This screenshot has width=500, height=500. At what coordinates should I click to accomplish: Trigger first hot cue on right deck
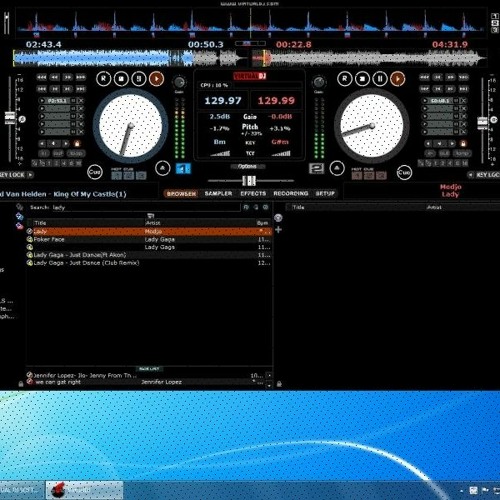(357, 176)
